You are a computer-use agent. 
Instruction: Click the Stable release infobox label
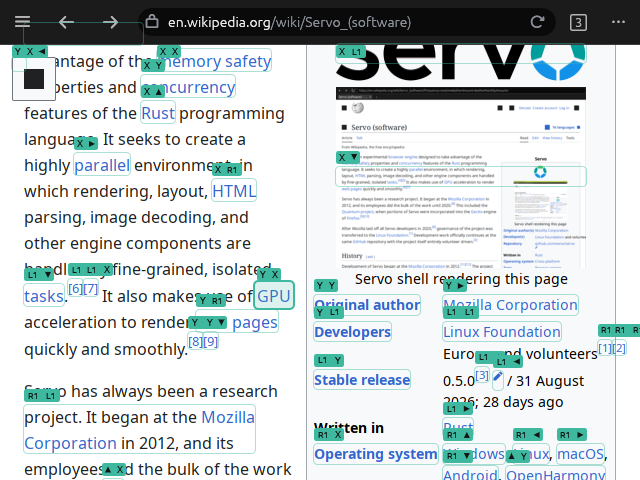(362, 380)
